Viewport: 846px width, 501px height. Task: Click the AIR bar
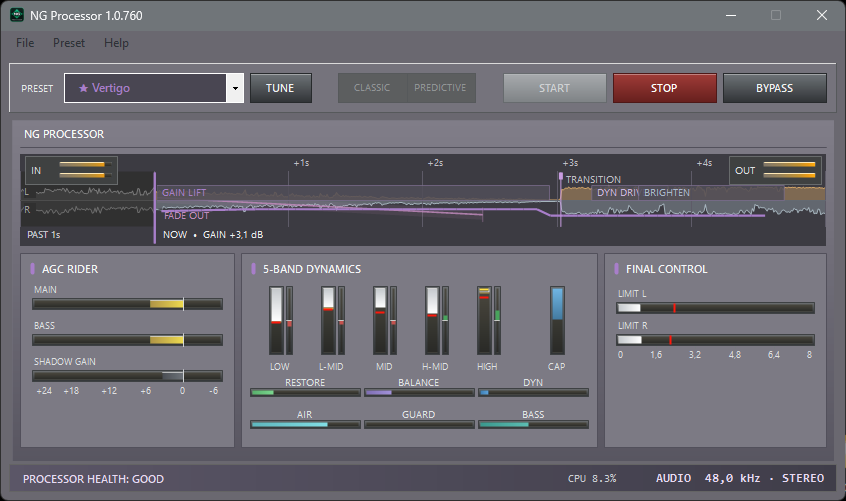pyautogui.click(x=305, y=424)
